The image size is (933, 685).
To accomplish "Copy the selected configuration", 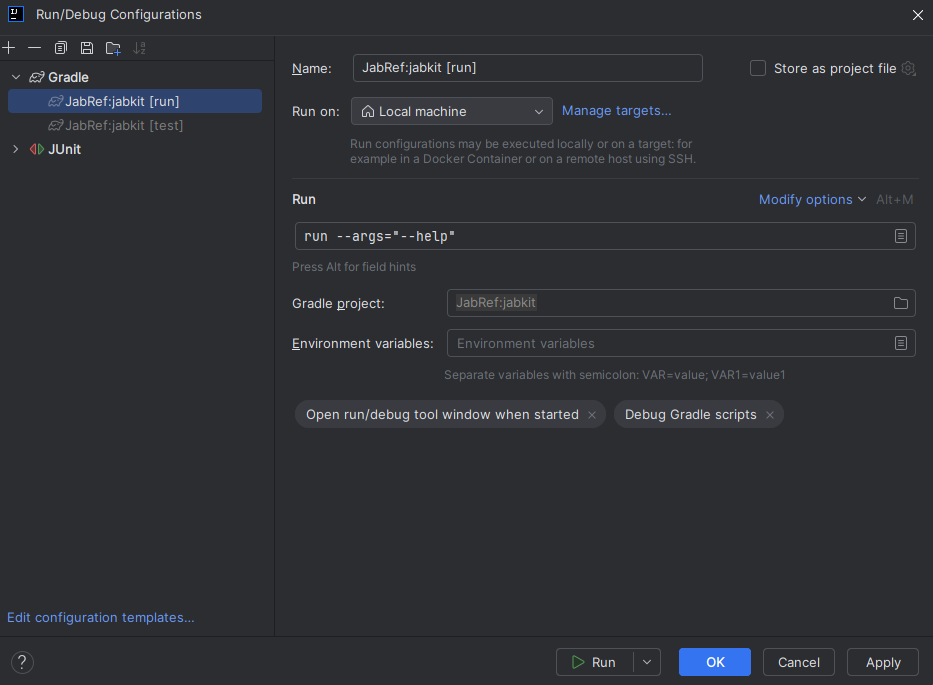I will [x=61, y=48].
